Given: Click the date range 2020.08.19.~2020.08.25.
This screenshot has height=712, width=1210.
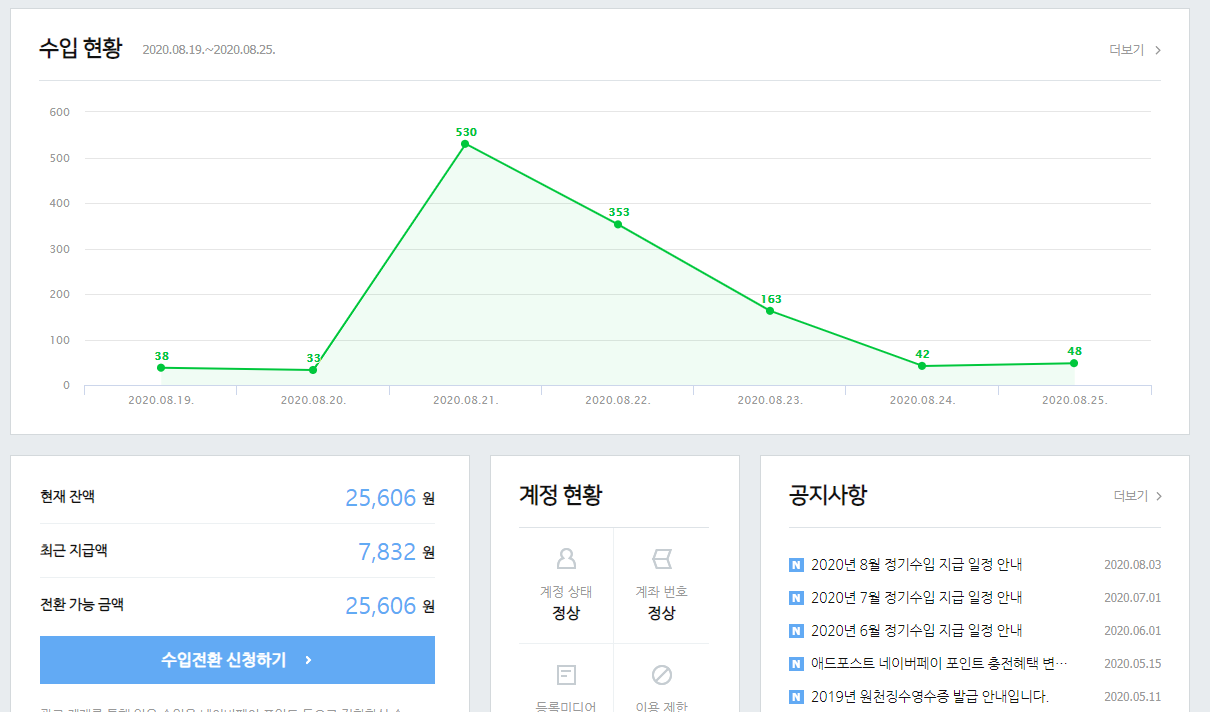Looking at the screenshot, I should click(x=209, y=50).
